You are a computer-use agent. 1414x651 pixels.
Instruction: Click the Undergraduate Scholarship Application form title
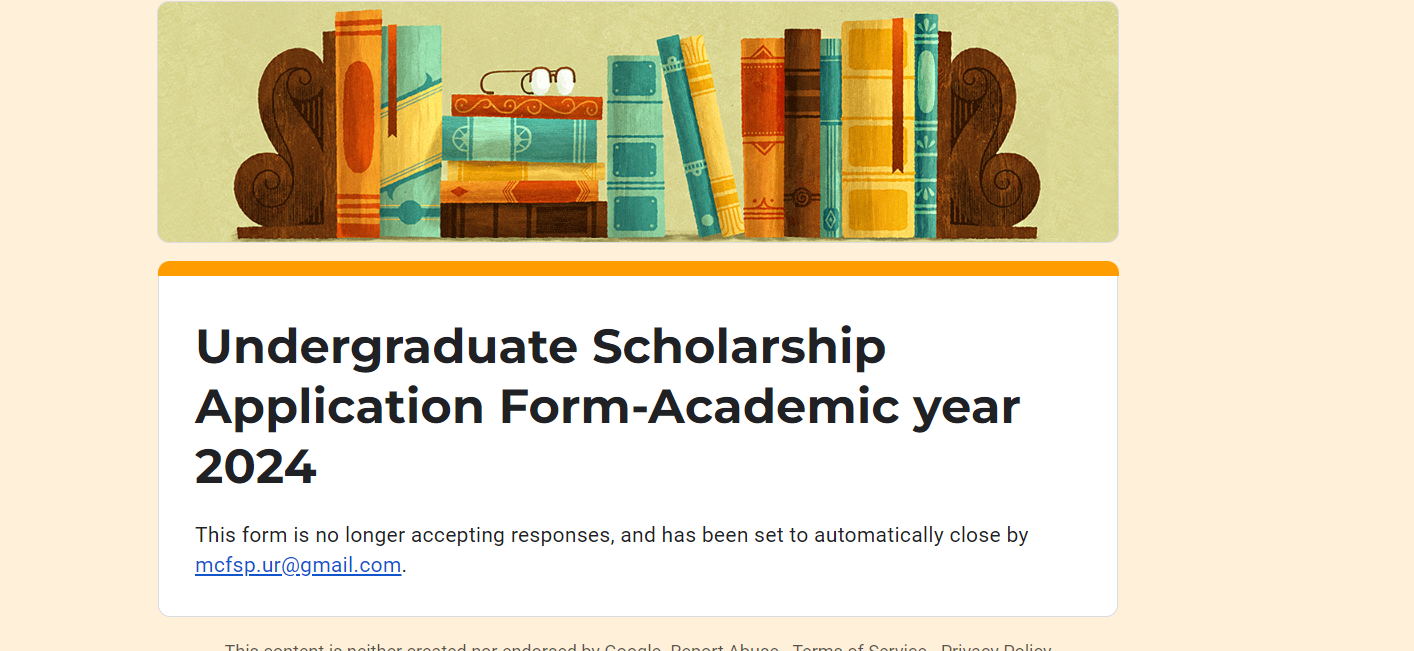click(608, 406)
